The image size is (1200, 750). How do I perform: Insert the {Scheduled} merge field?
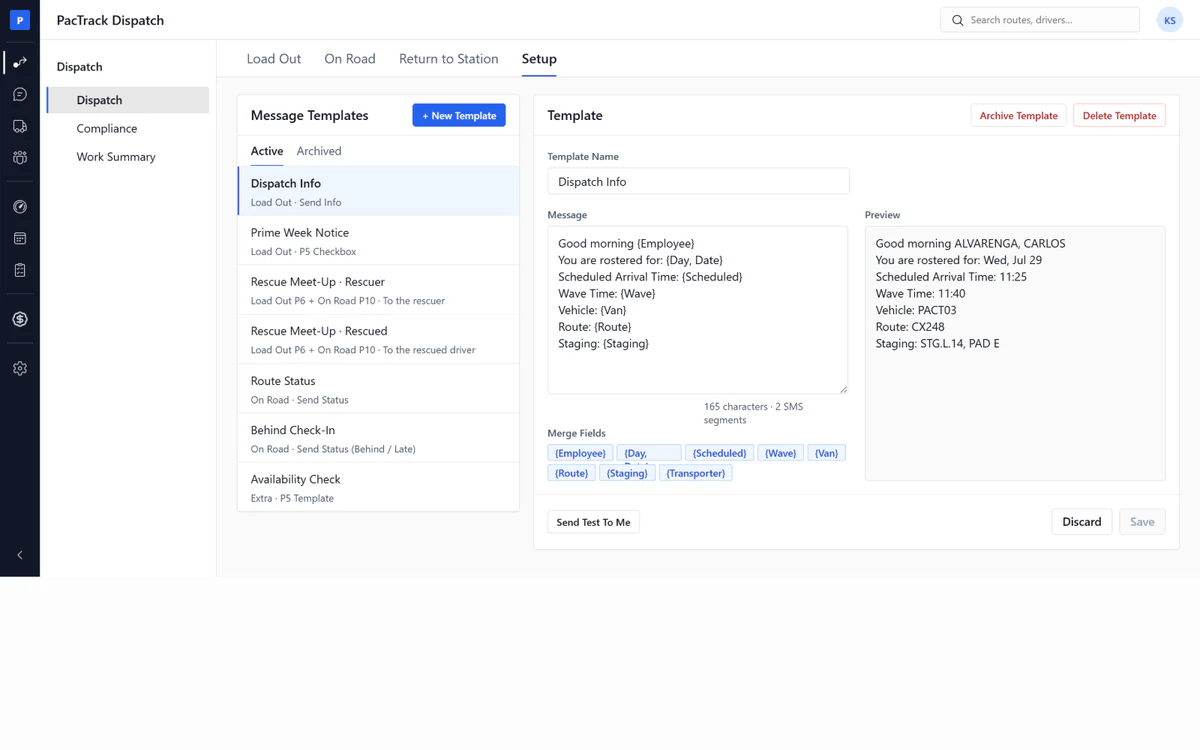pyautogui.click(x=719, y=453)
